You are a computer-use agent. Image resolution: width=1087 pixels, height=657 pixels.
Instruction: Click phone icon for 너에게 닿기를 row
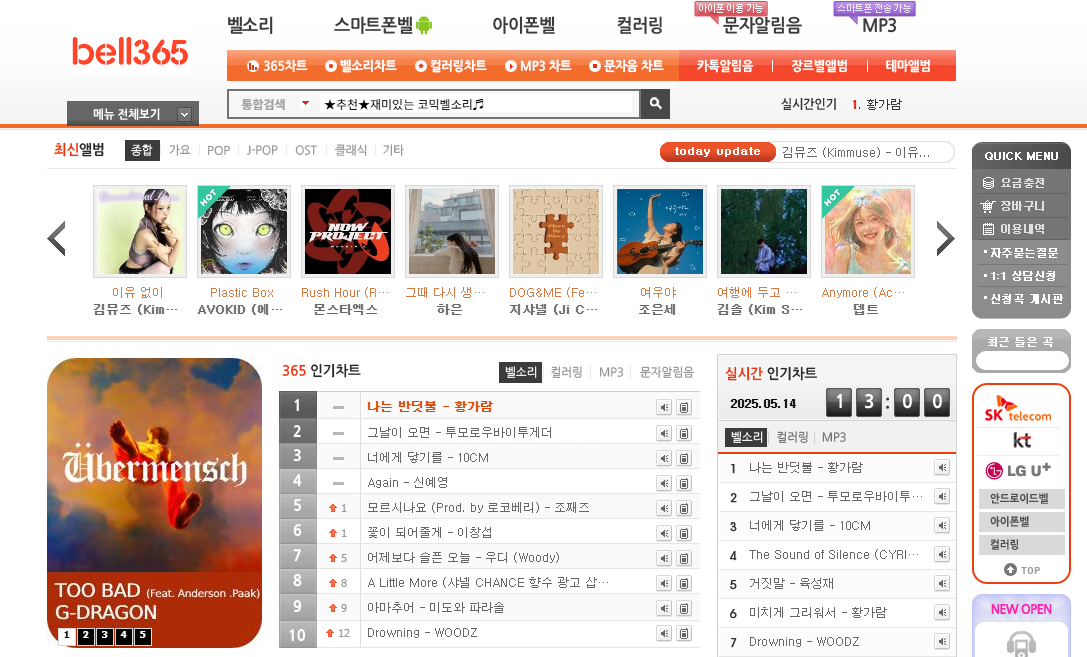(684, 458)
